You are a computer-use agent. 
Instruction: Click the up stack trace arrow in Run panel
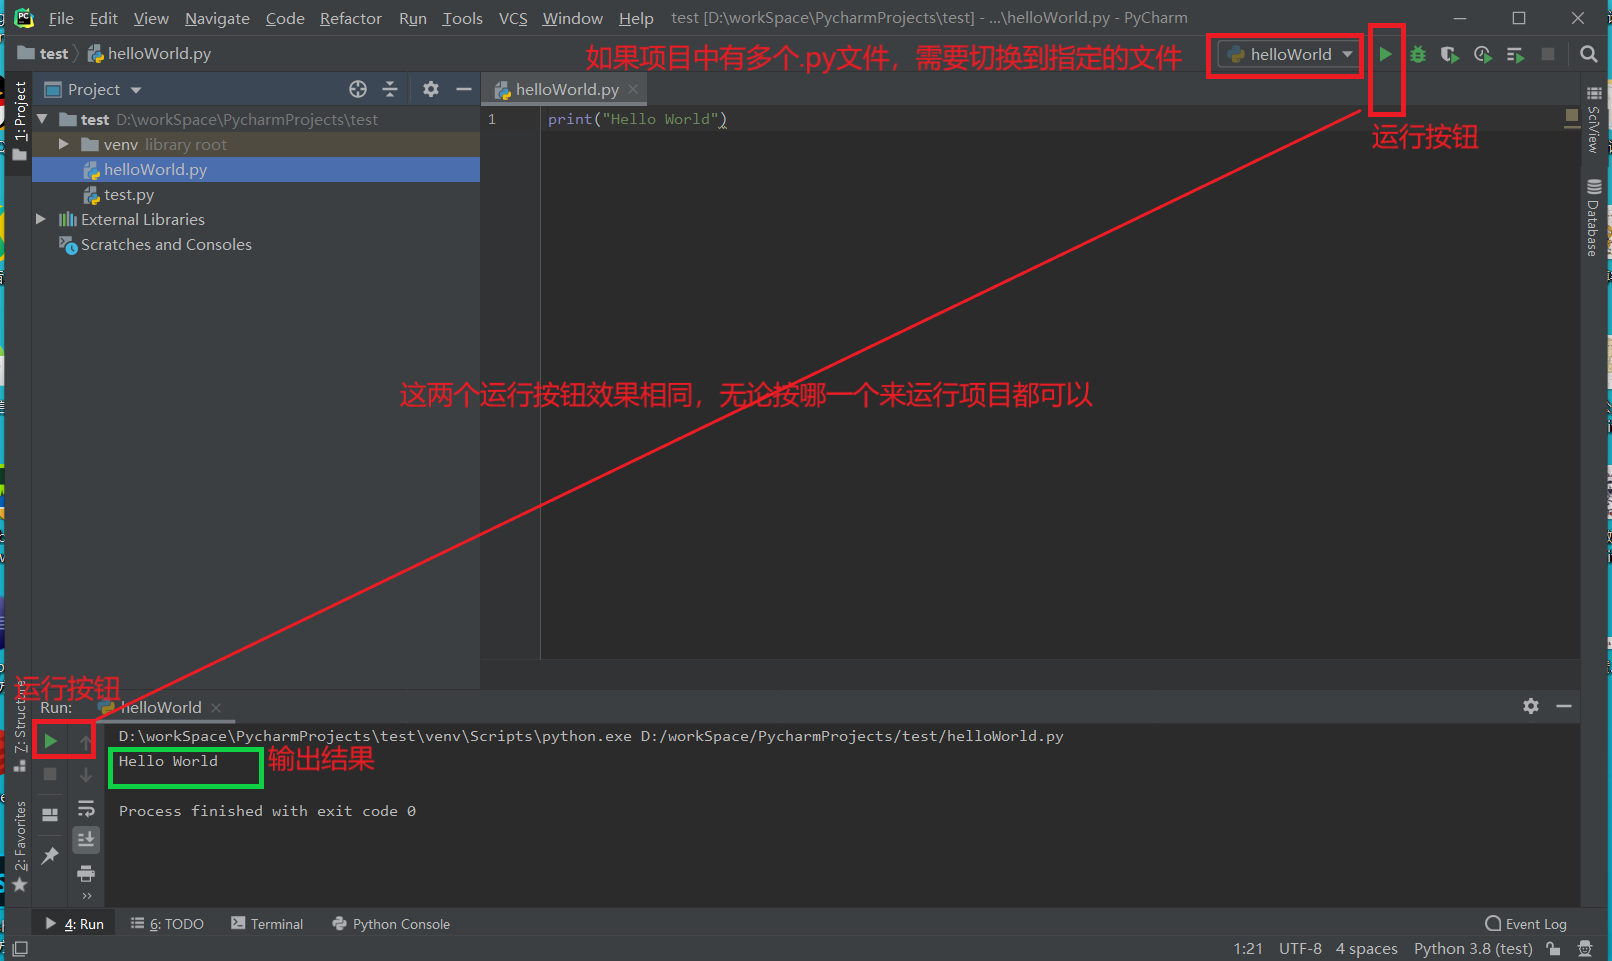[86, 741]
